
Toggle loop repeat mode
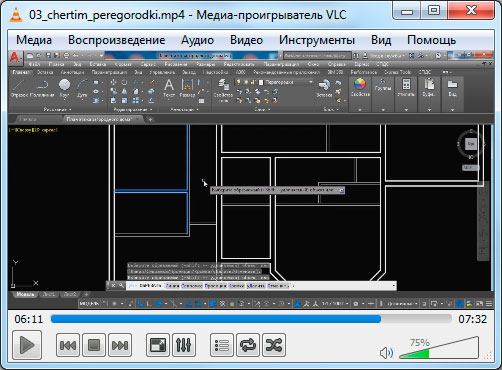[x=248, y=345]
